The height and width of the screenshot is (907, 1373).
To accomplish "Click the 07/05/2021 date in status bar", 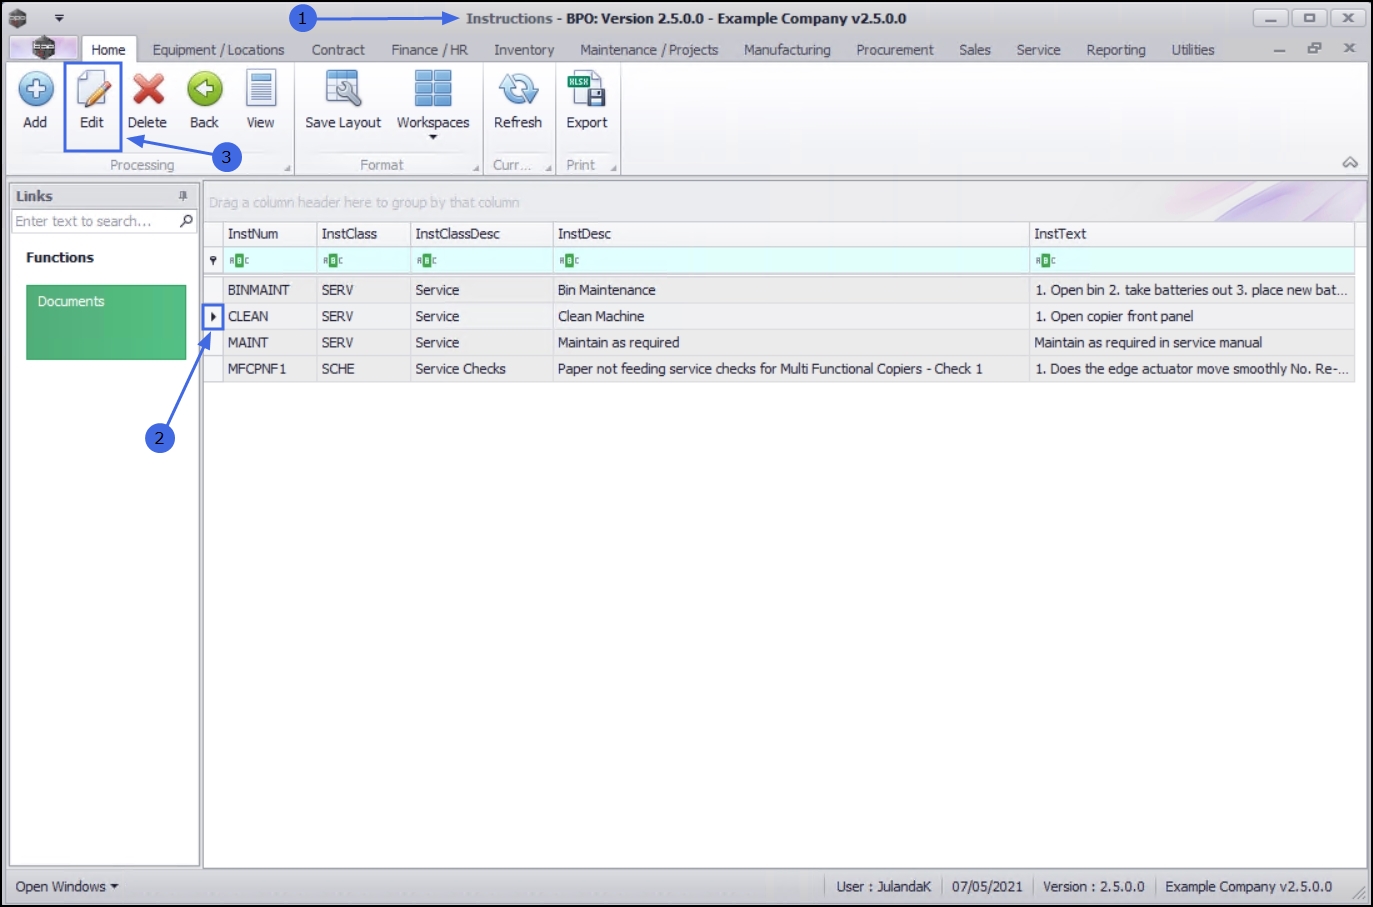I will click(987, 887).
